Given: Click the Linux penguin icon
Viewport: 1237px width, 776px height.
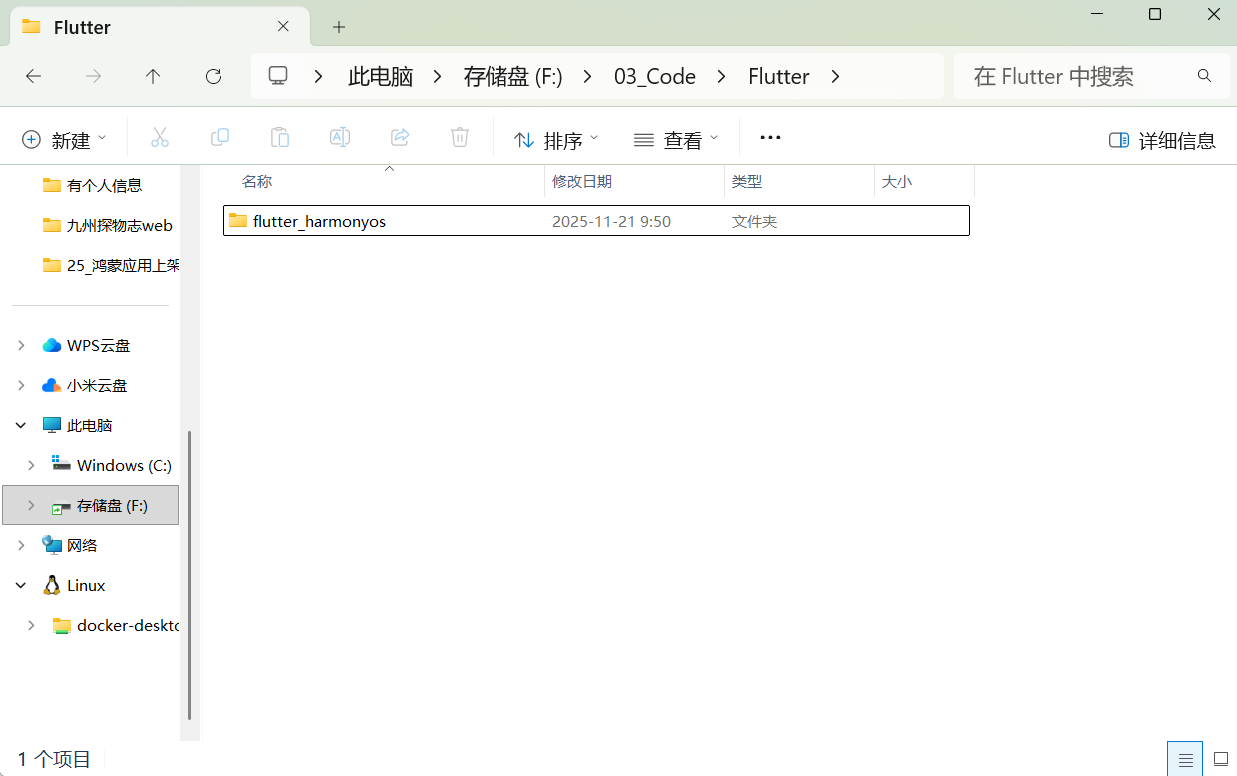Looking at the screenshot, I should point(52,585).
